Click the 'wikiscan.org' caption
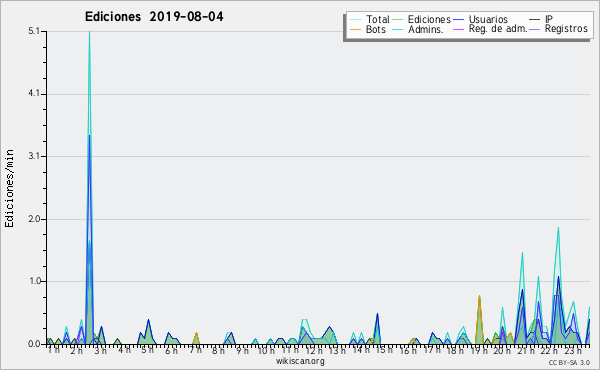Viewport: 600px width, 370px height. click(x=300, y=361)
